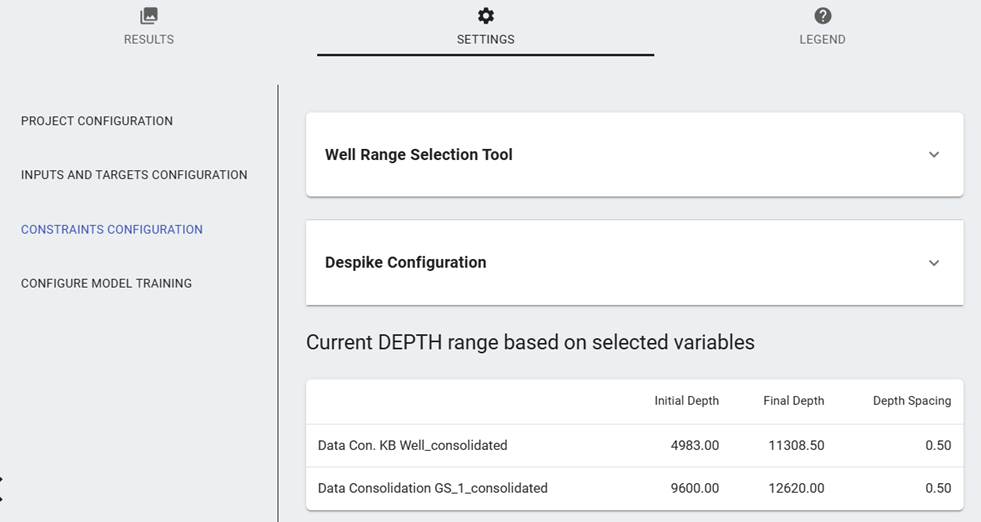
Task: Click the Initial Depth column header
Action: (687, 401)
